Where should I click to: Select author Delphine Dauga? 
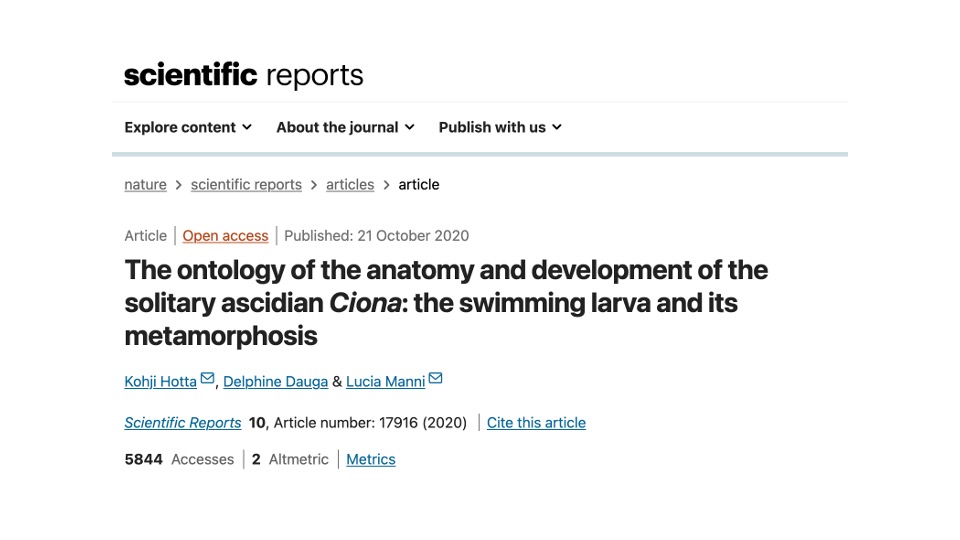click(275, 382)
